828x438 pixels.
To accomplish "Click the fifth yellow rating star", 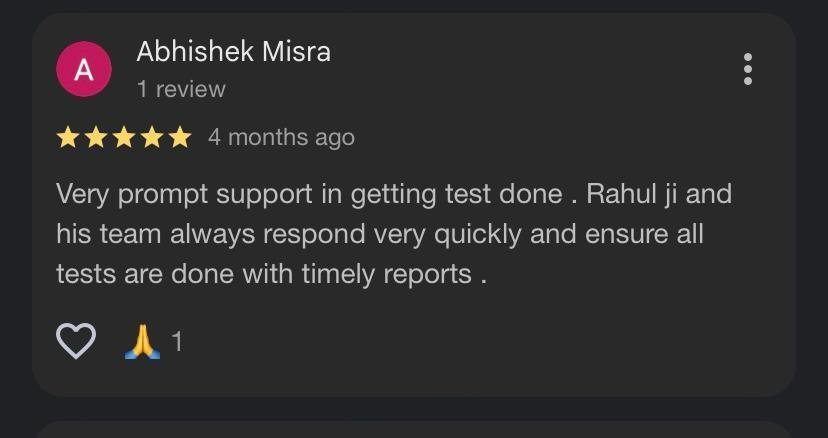I will pyautogui.click(x=180, y=137).
